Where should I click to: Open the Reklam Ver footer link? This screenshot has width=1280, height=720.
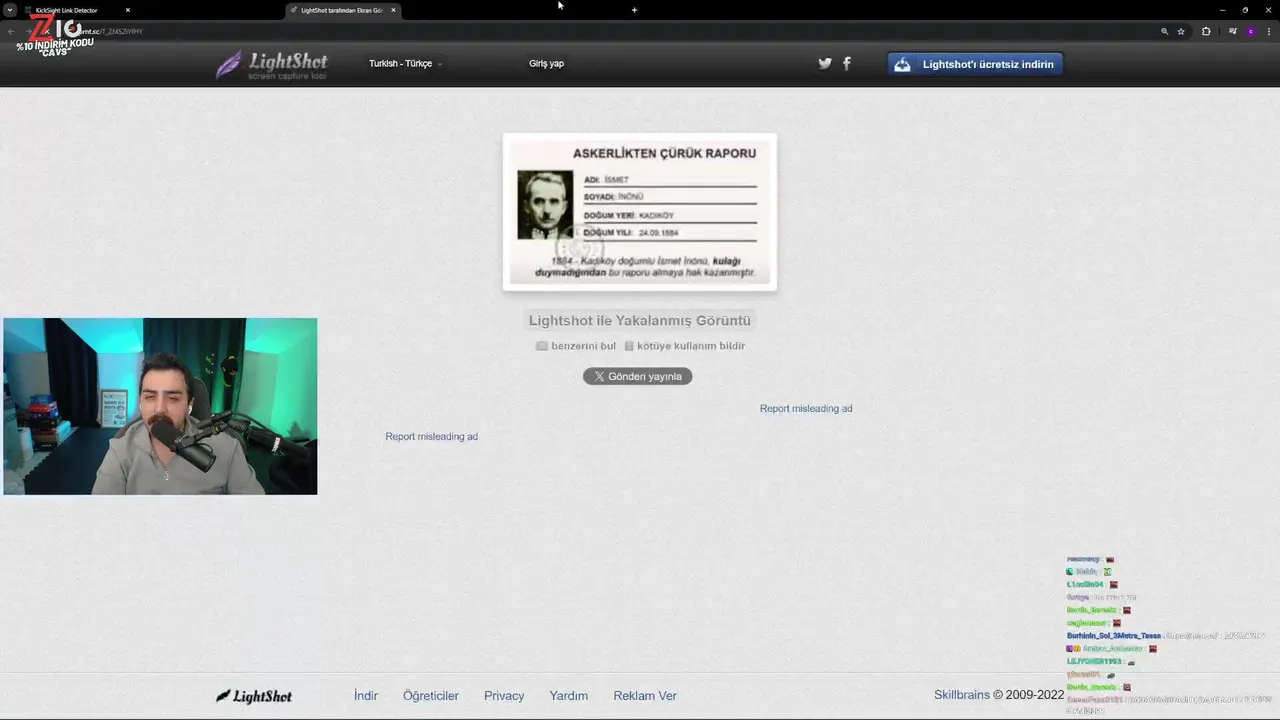(645, 696)
